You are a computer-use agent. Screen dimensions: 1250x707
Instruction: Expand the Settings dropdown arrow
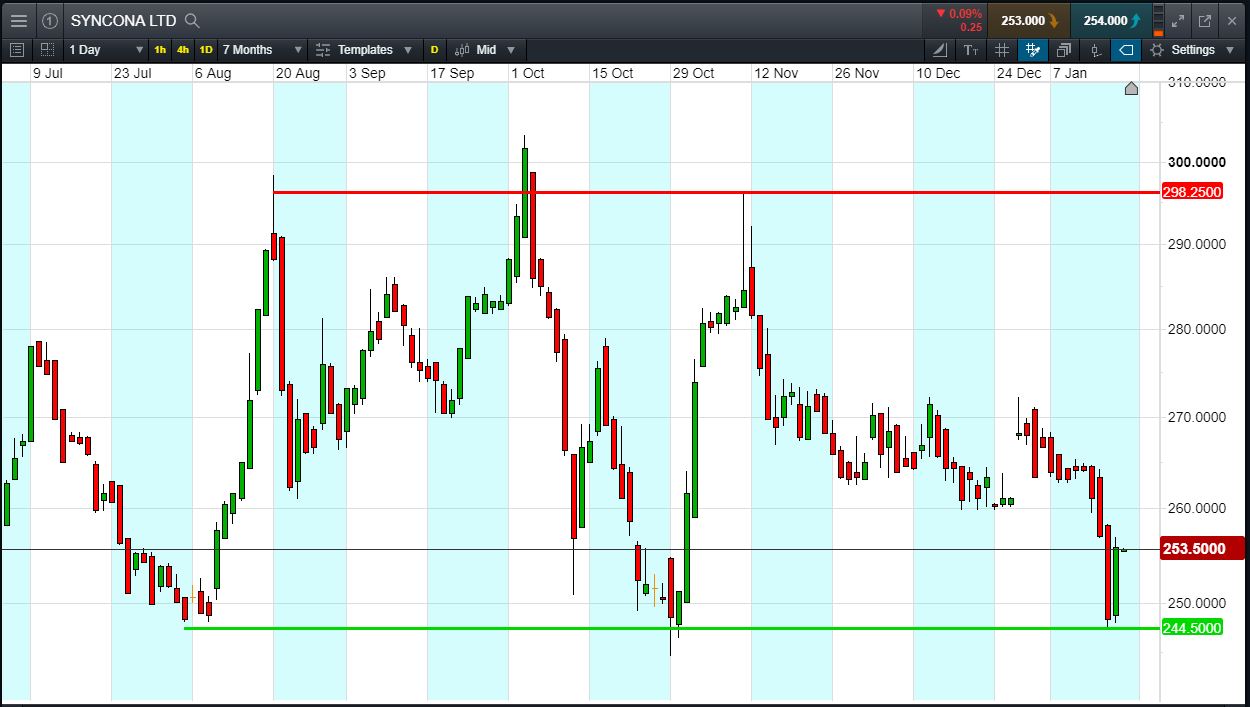[x=1229, y=49]
